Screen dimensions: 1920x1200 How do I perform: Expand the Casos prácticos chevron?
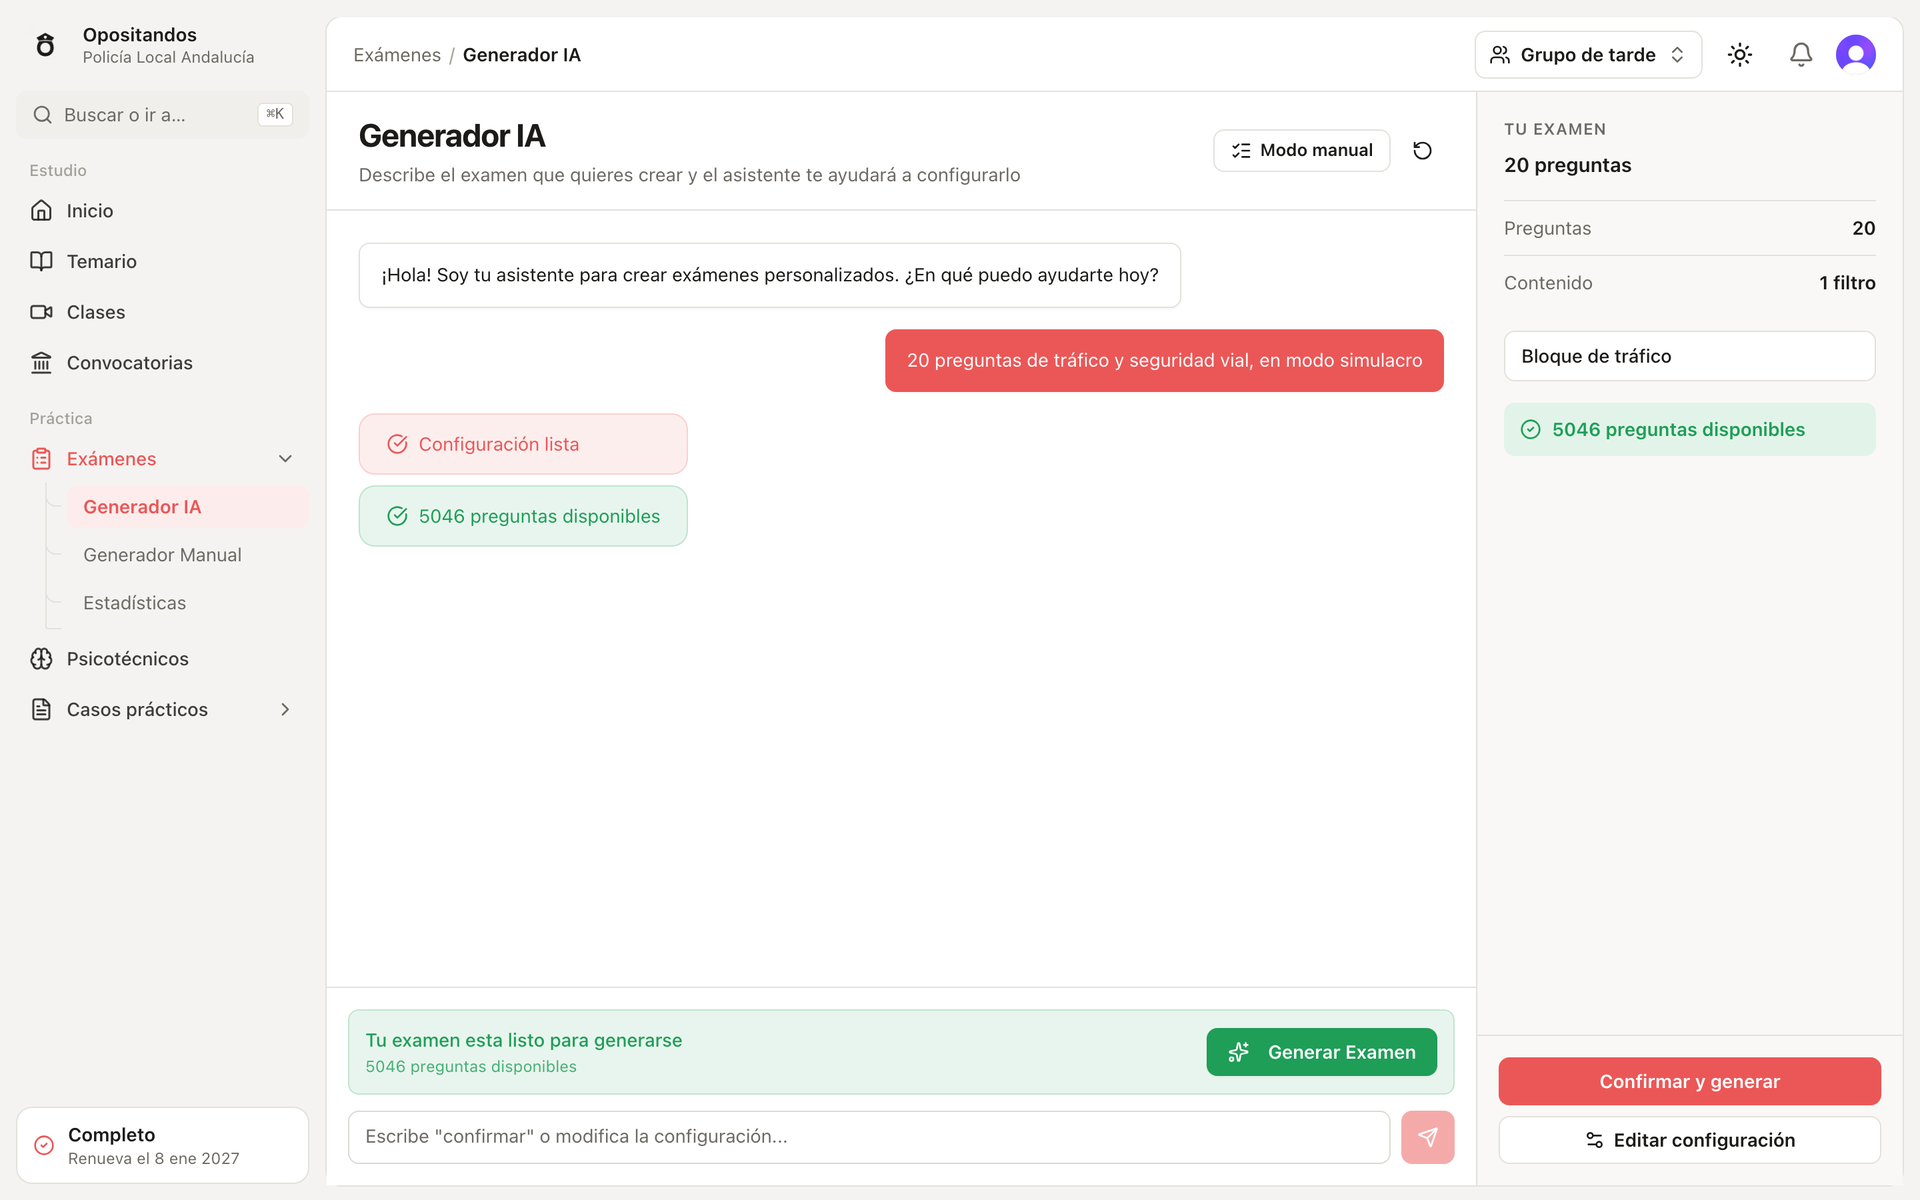point(285,710)
